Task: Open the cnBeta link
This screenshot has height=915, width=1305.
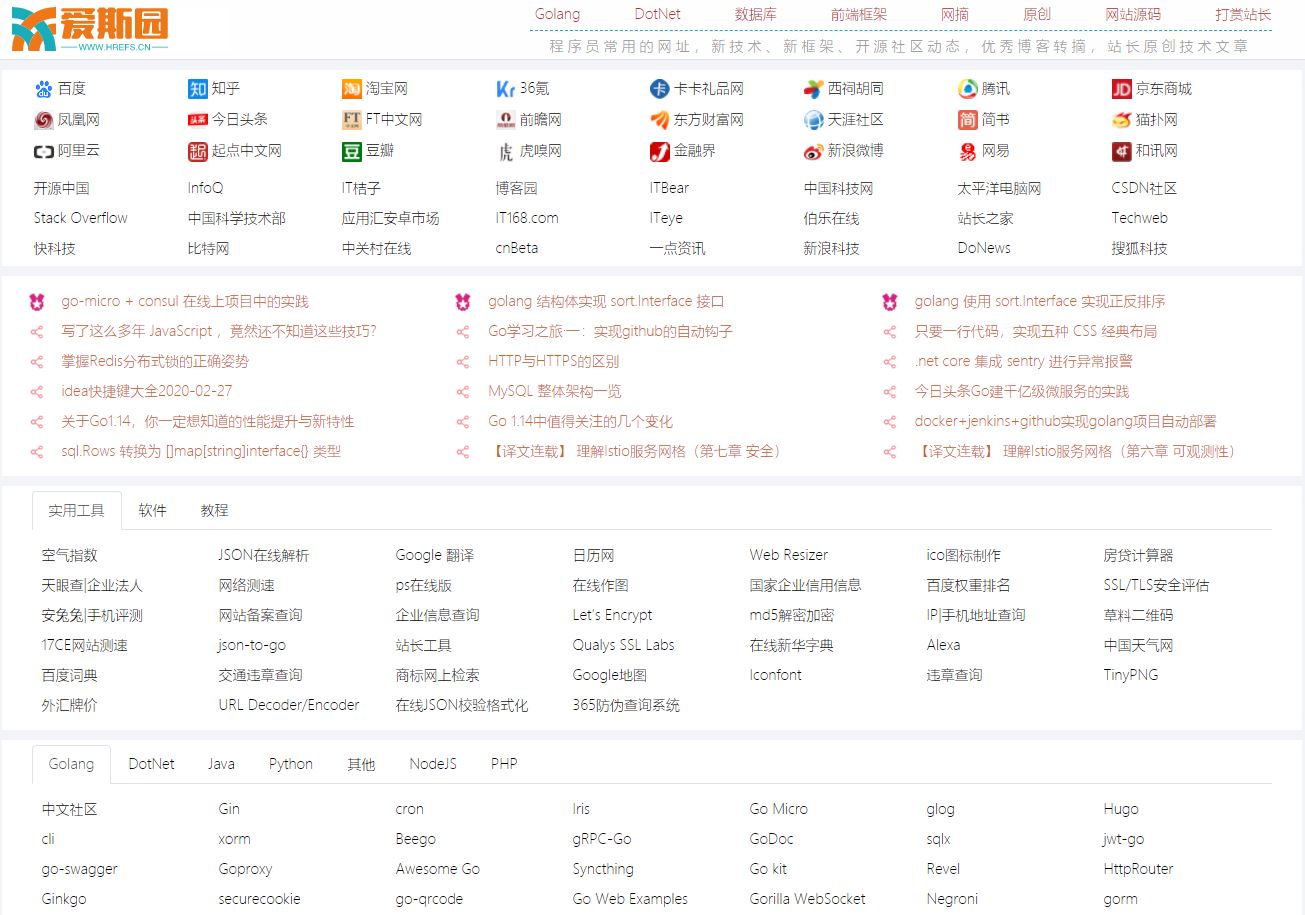Action: pos(518,248)
